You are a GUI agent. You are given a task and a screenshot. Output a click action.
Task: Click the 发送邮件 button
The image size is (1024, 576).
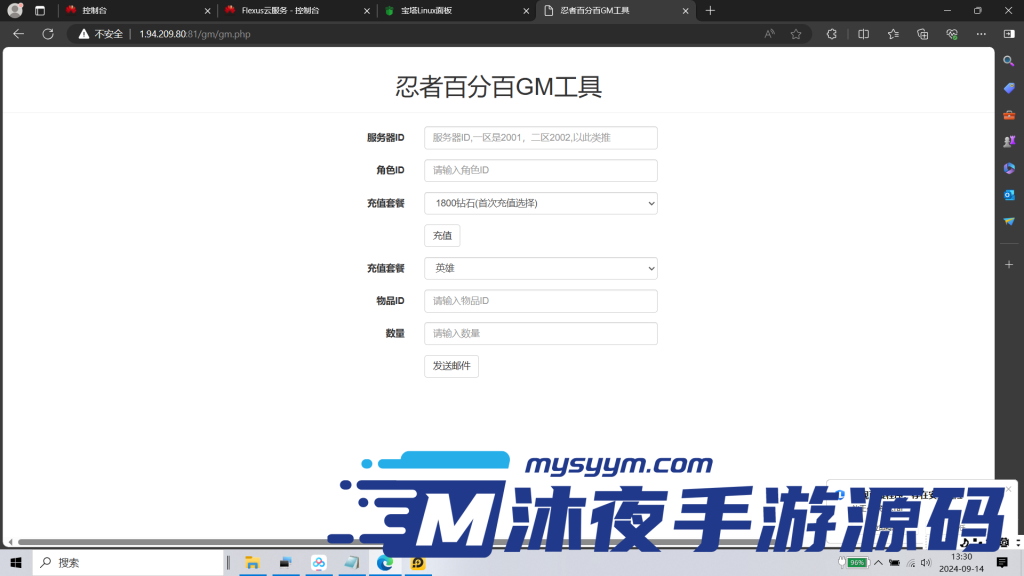pyautogui.click(x=451, y=365)
